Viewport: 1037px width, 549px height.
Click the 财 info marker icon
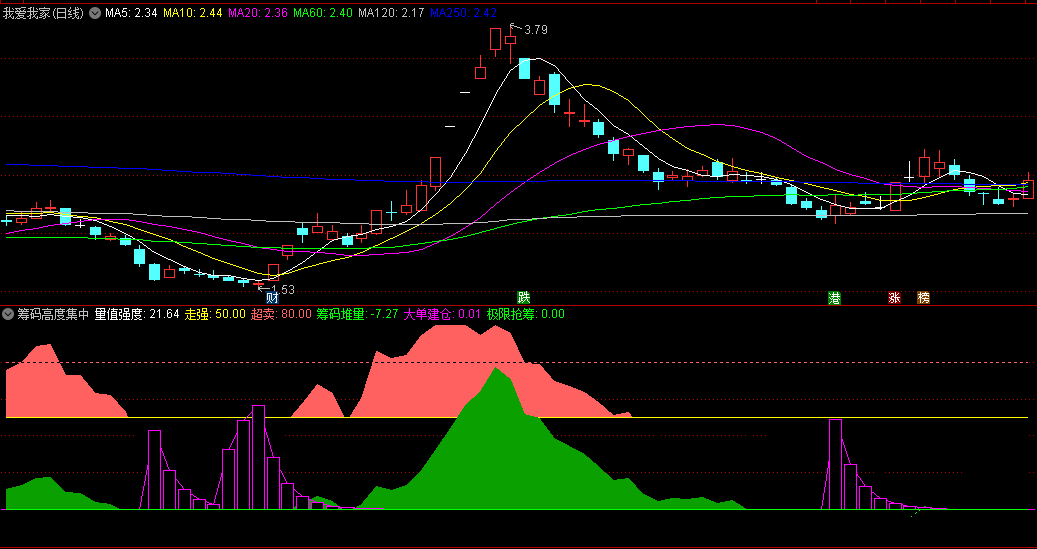point(273,298)
